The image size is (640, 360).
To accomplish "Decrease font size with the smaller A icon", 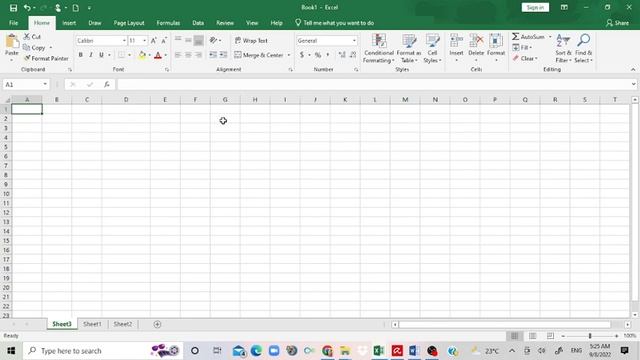I will (164, 40).
